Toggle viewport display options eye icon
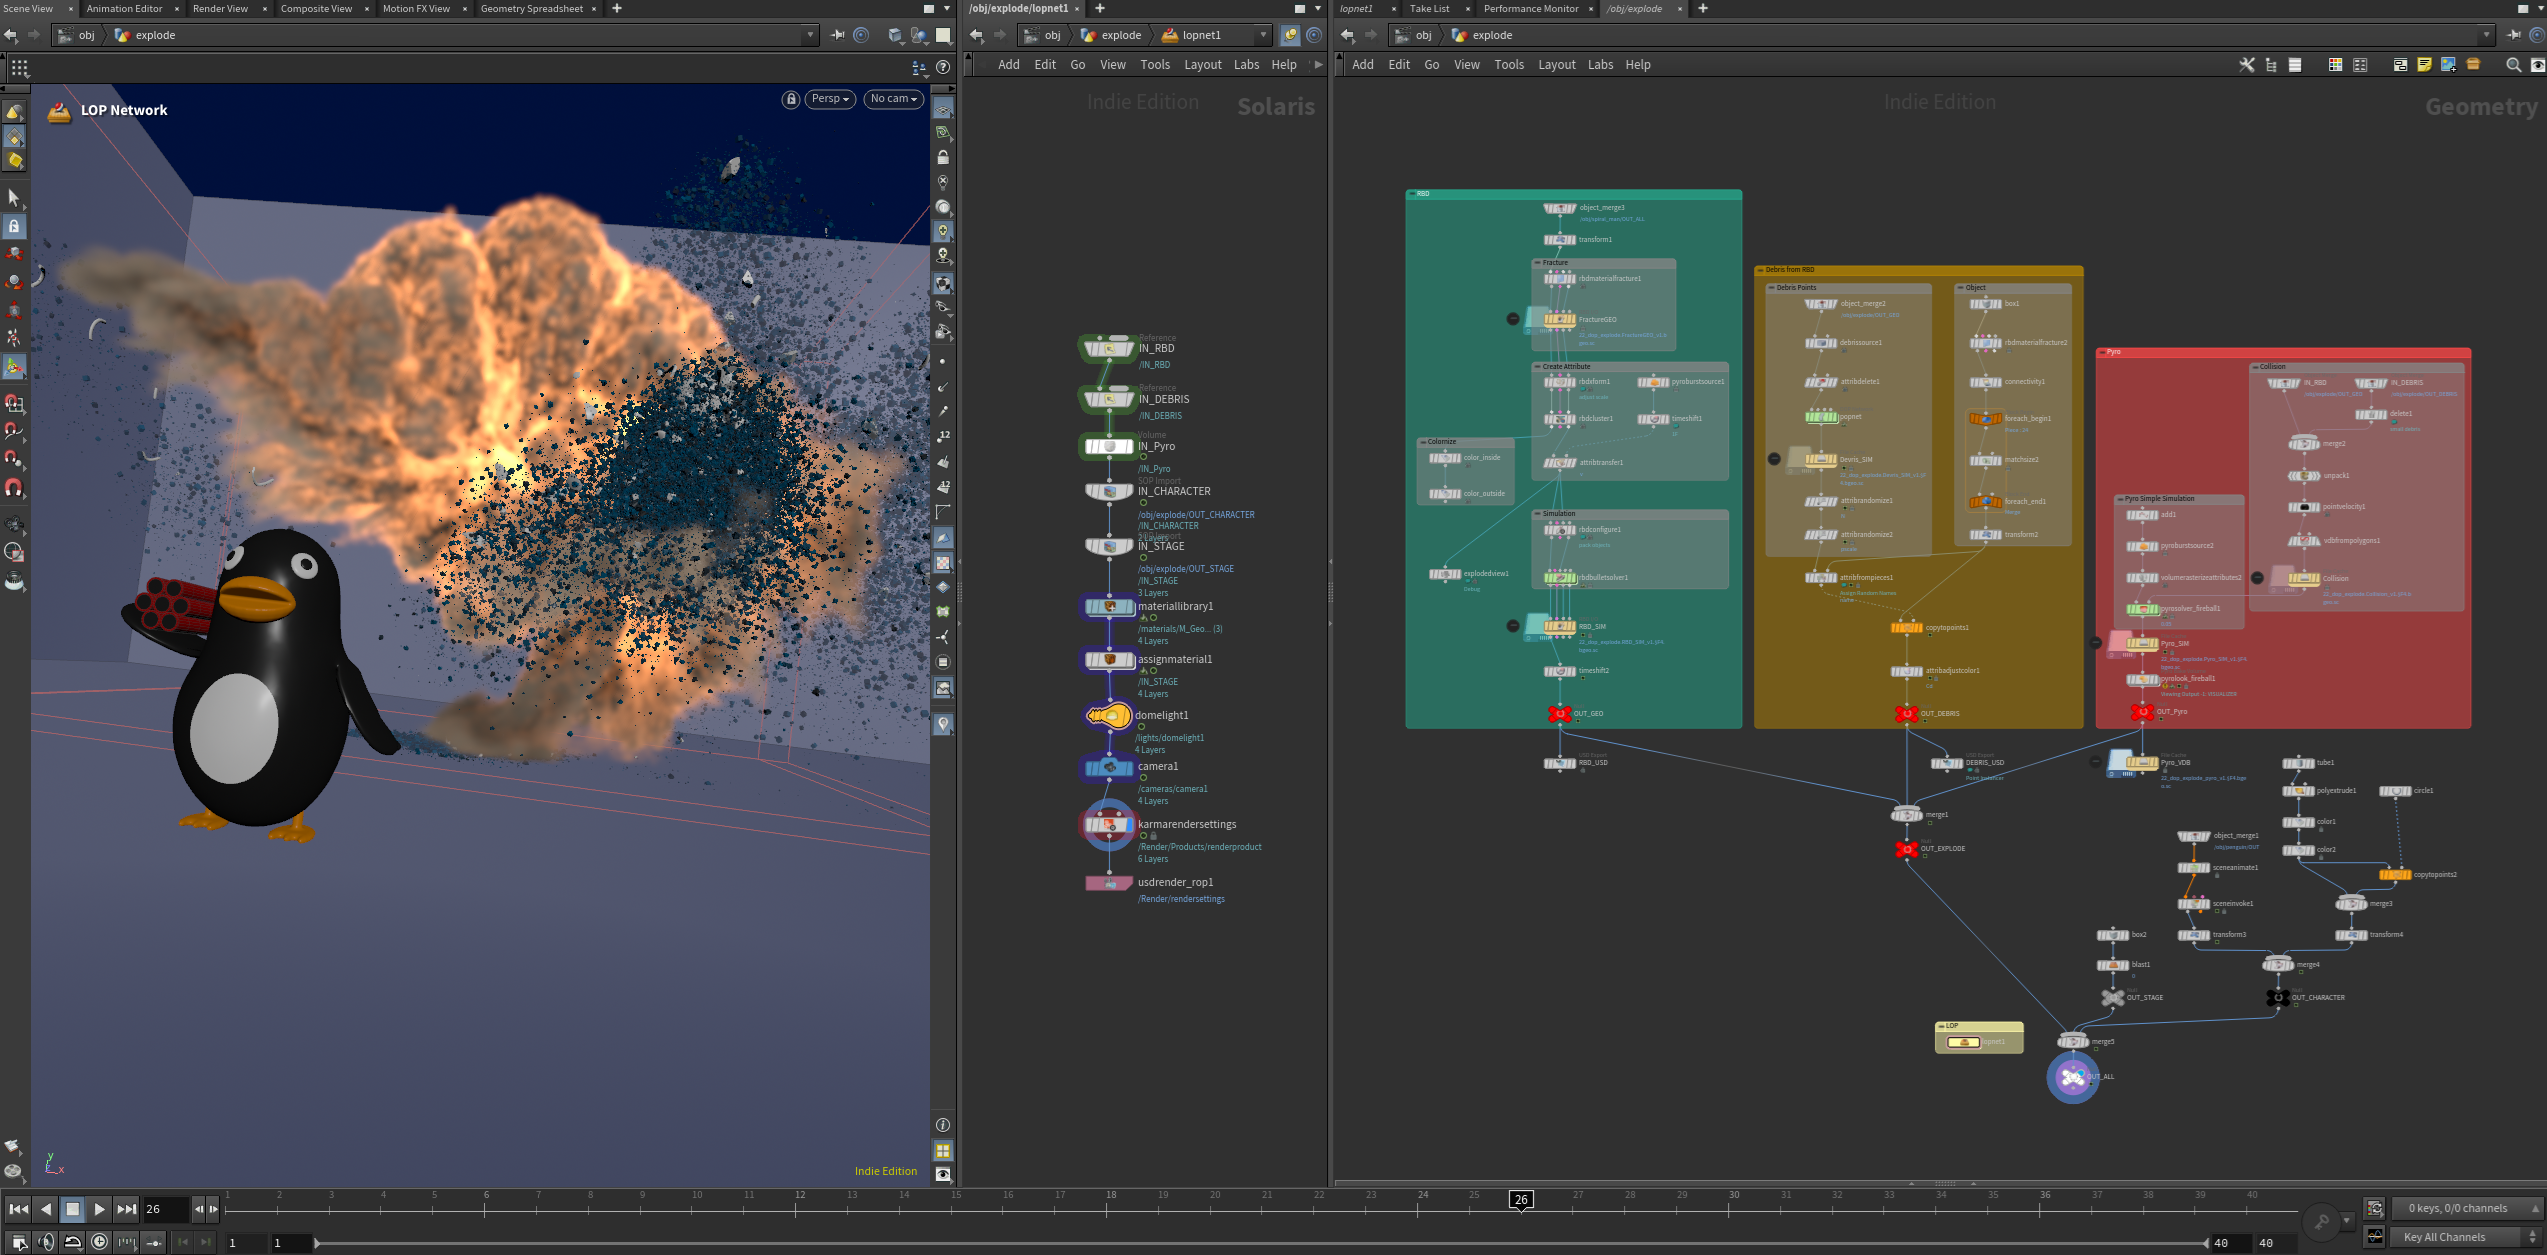This screenshot has width=2547, height=1255. click(x=943, y=1174)
